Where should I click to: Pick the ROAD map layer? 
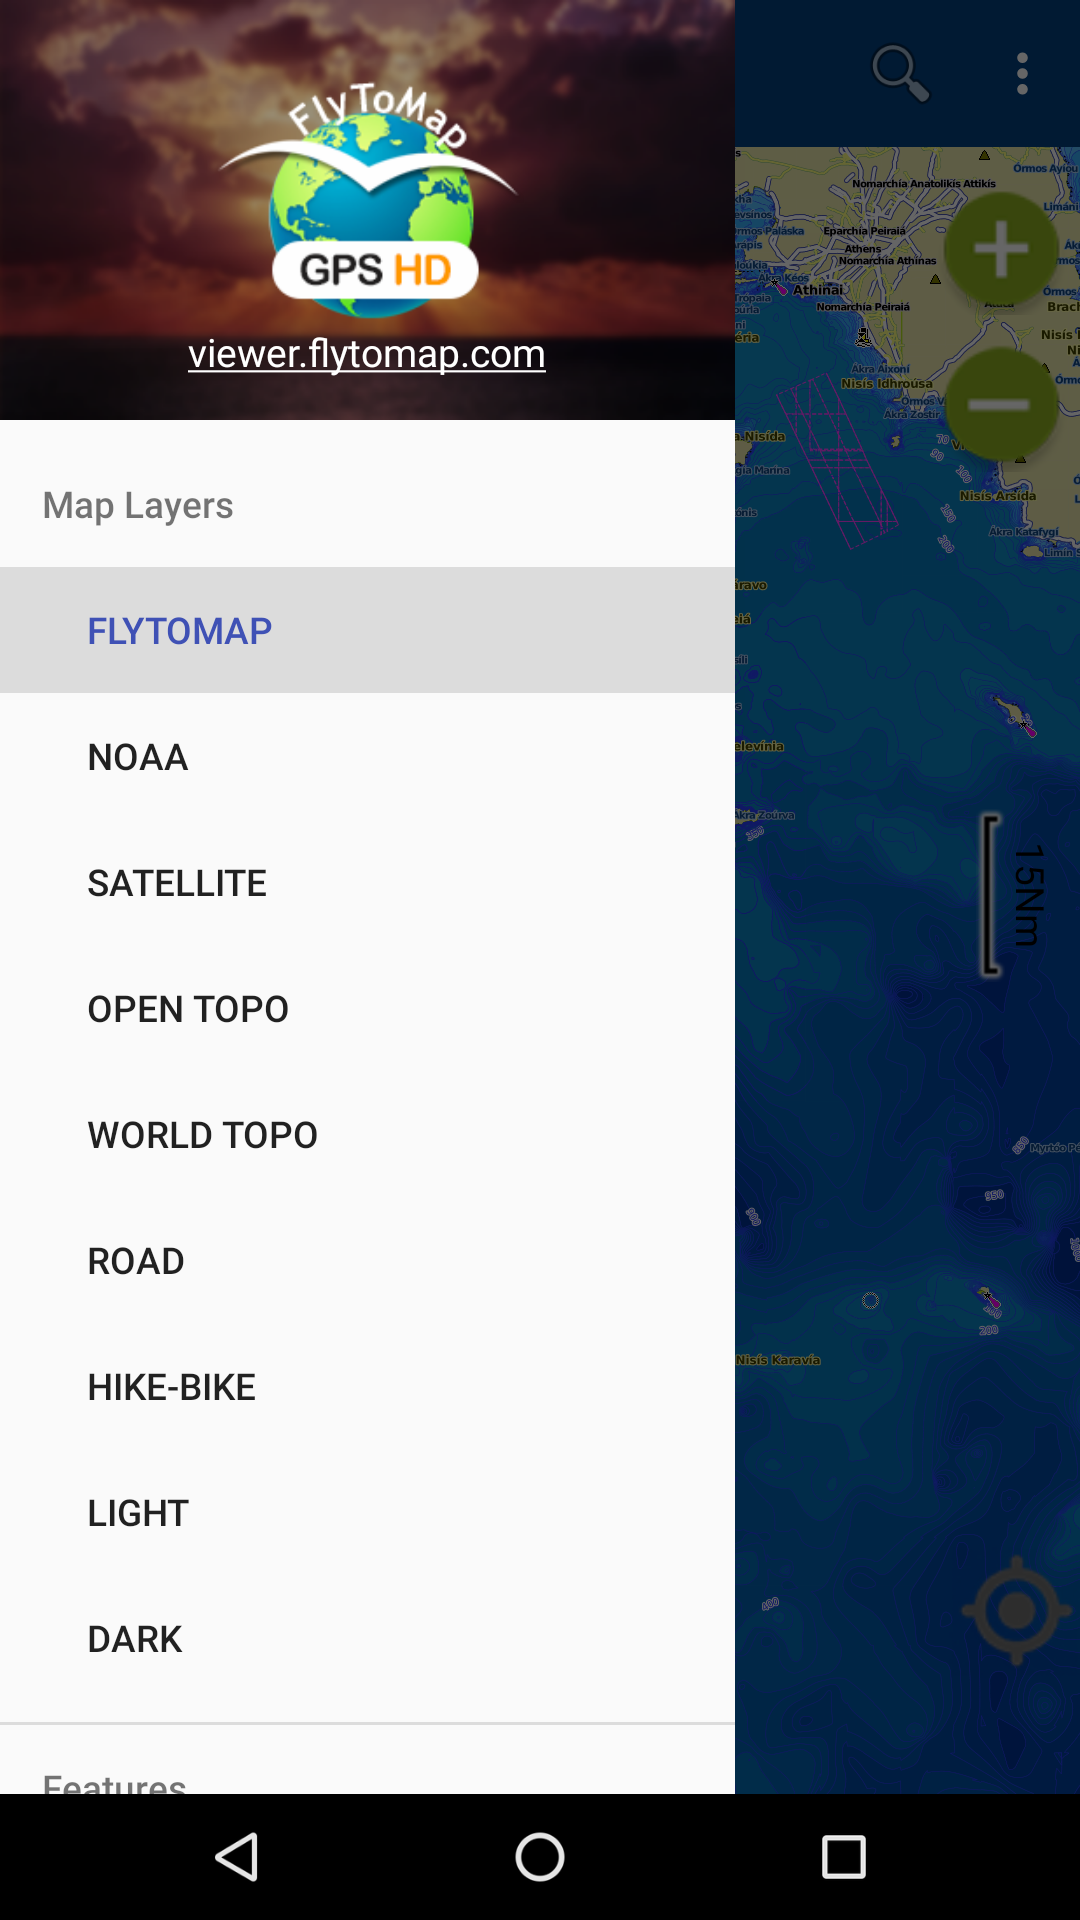[367, 1260]
